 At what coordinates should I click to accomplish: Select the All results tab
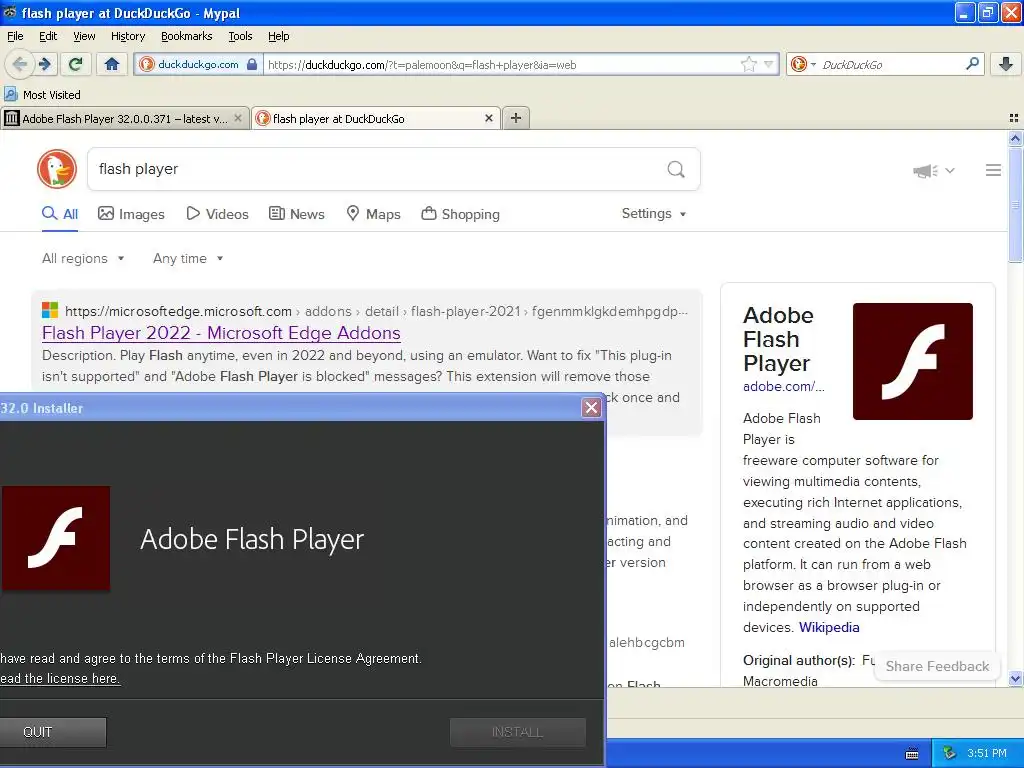pyautogui.click(x=60, y=214)
